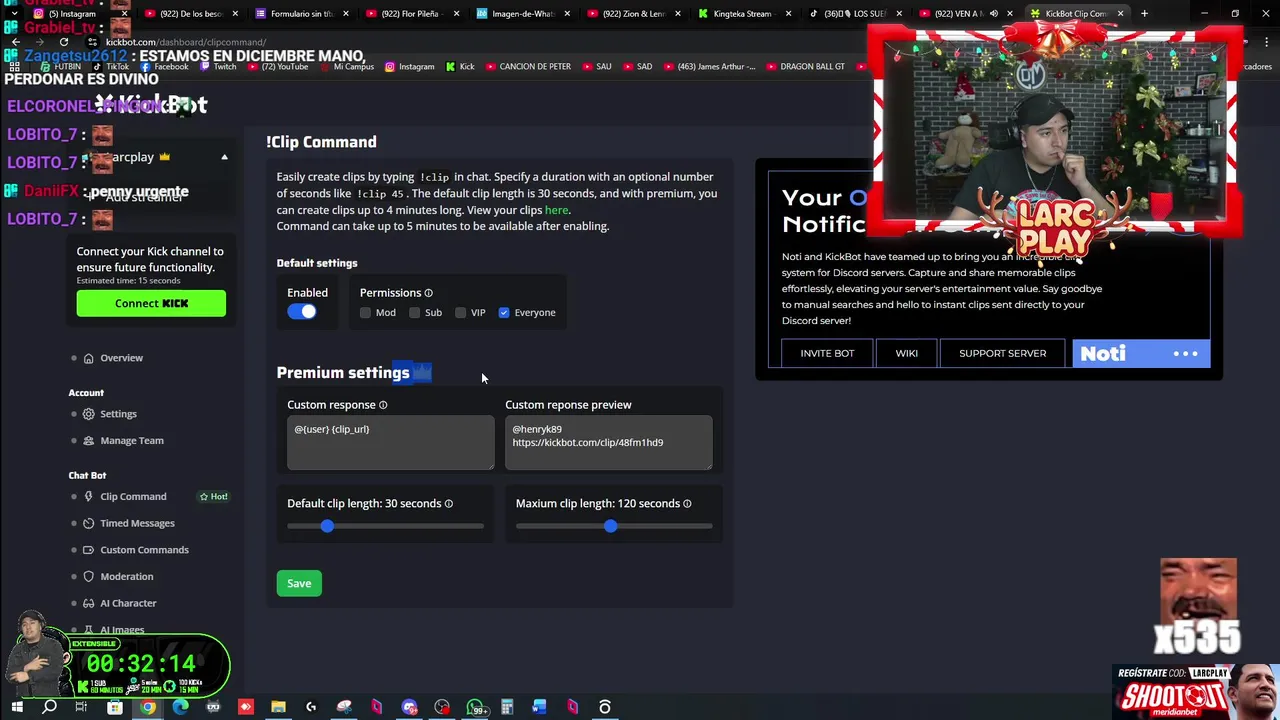Screen dimensions: 1280x720
Task: Open the SUPPORT SERVER button
Action: click(x=1002, y=353)
